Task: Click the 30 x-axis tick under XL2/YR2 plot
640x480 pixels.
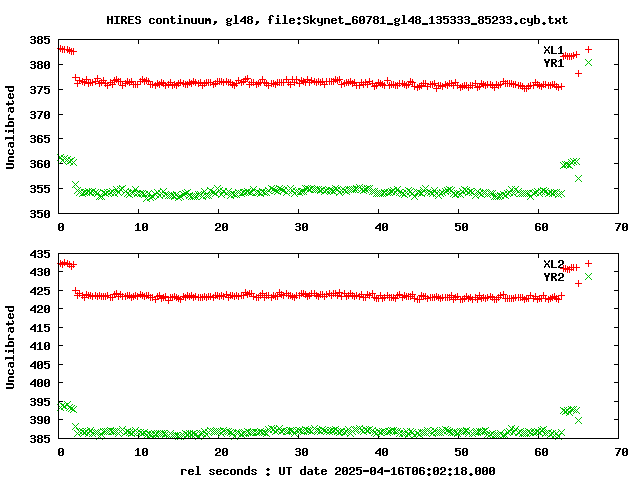Action: (301, 452)
